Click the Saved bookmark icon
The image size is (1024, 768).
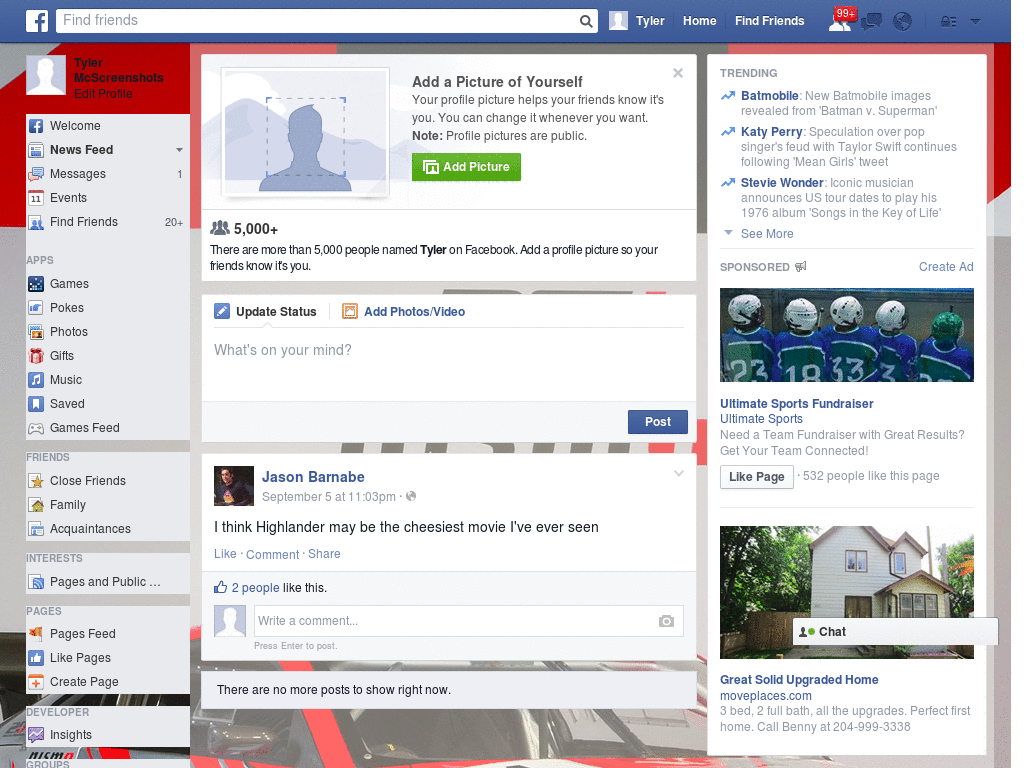click(36, 404)
